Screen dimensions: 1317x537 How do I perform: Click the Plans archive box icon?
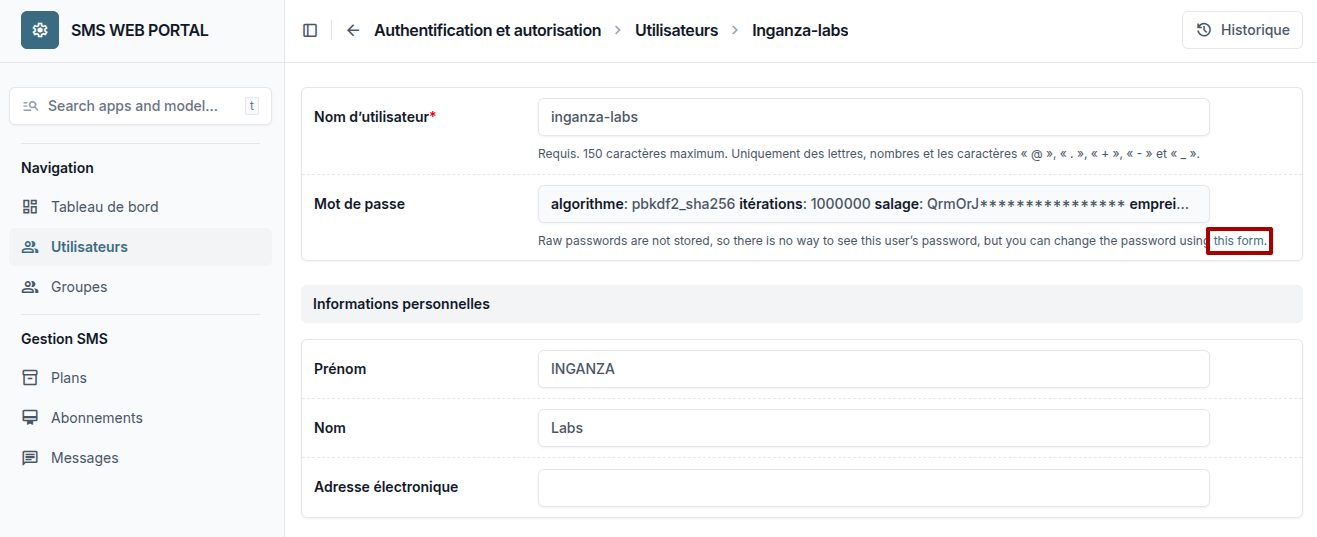click(30, 378)
